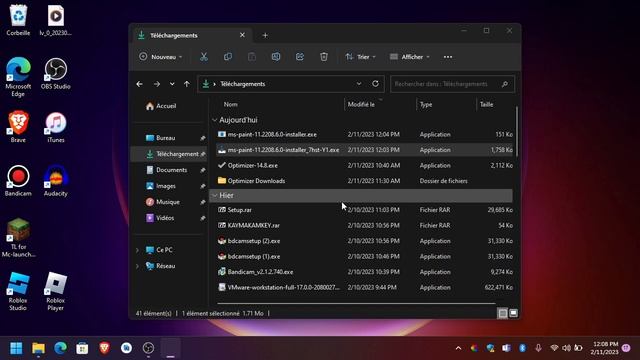Viewport: 640px width, 360px height.
Task: Select the Bandicam desktop shortcut
Action: click(x=18, y=181)
